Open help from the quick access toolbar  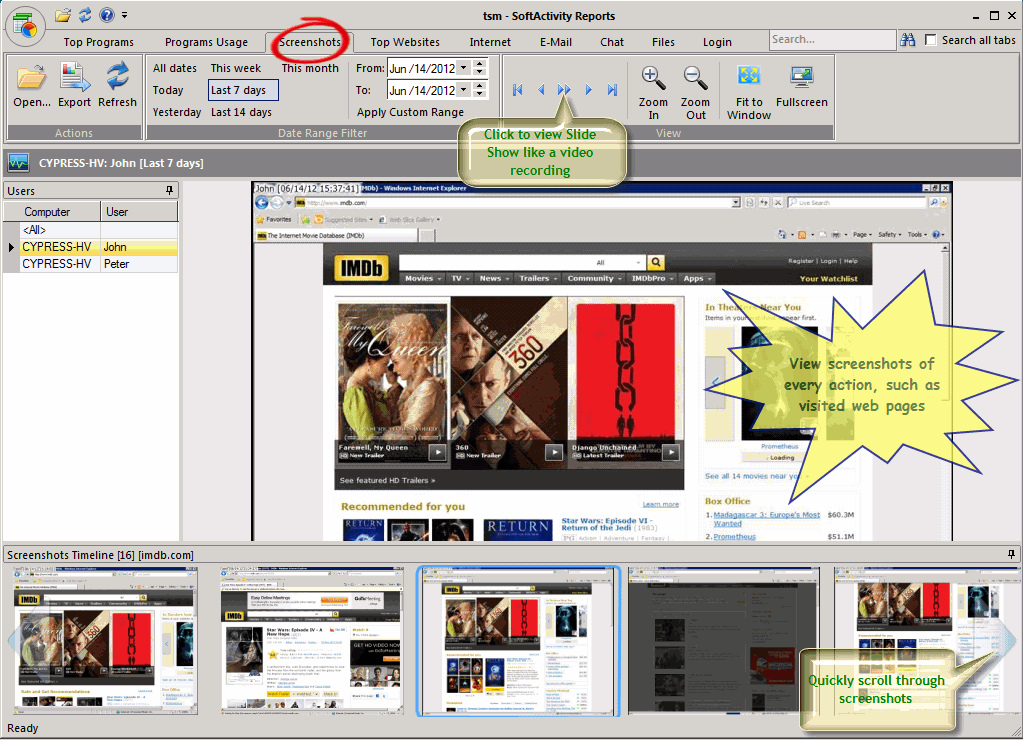[x=107, y=15]
